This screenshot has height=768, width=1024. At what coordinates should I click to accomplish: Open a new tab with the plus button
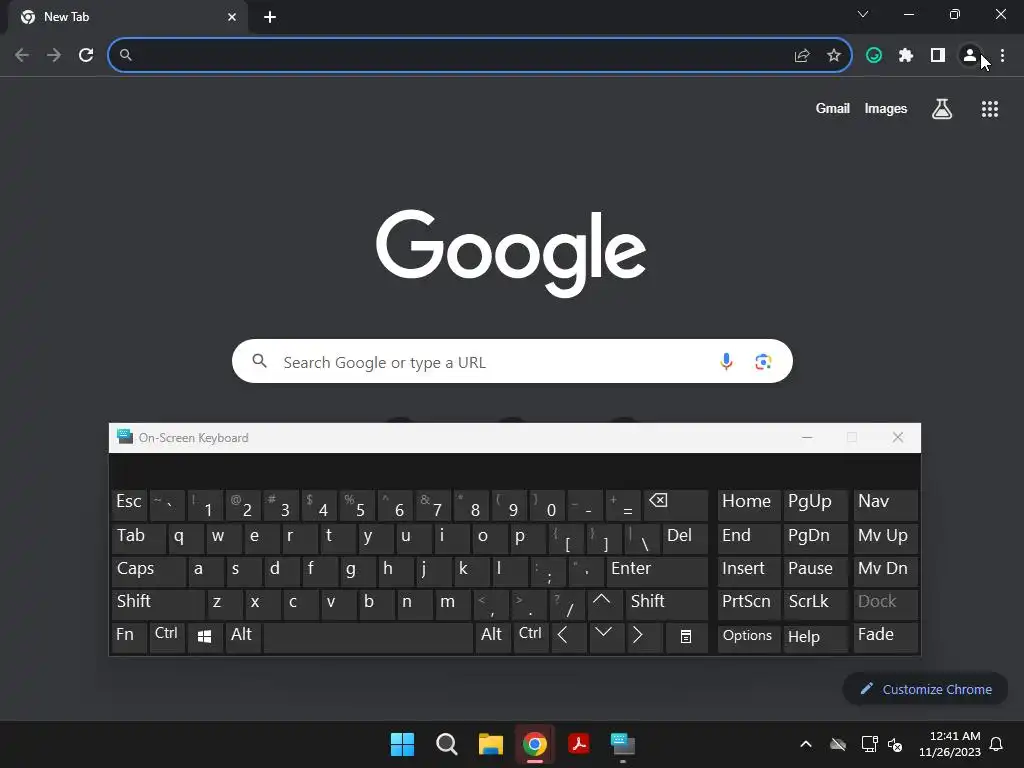pos(270,17)
